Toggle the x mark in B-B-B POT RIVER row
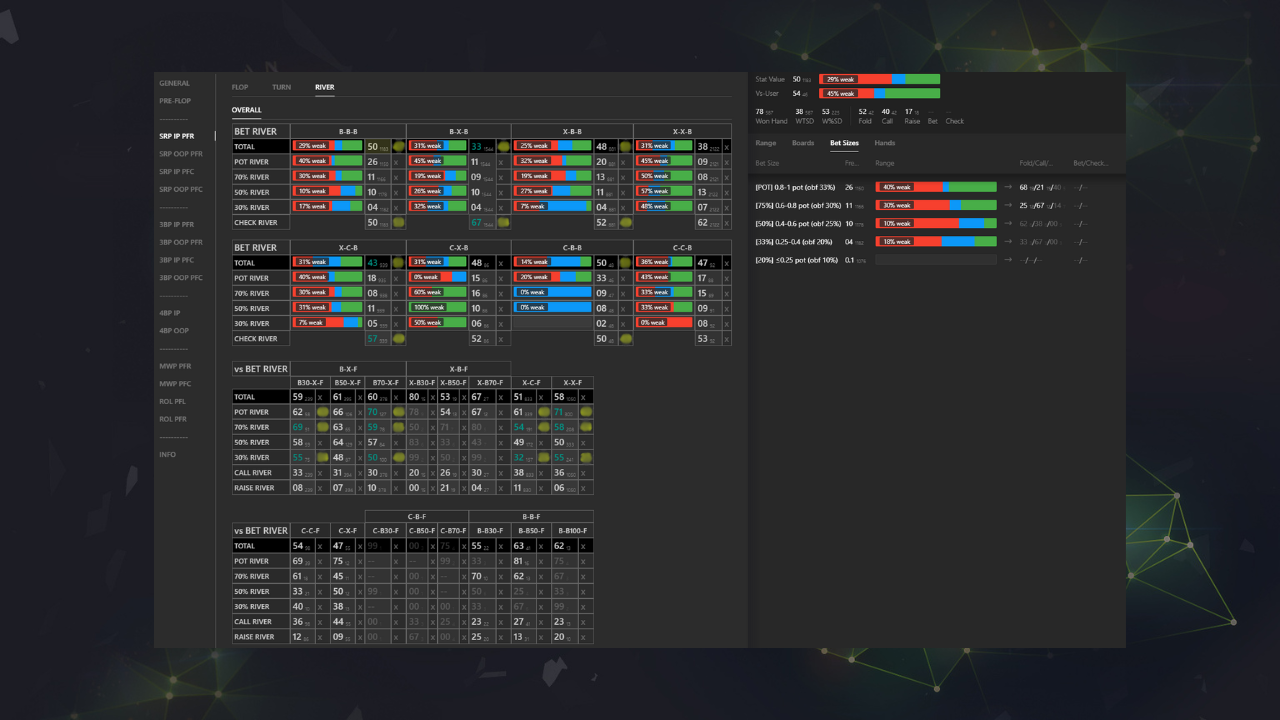 [396, 162]
